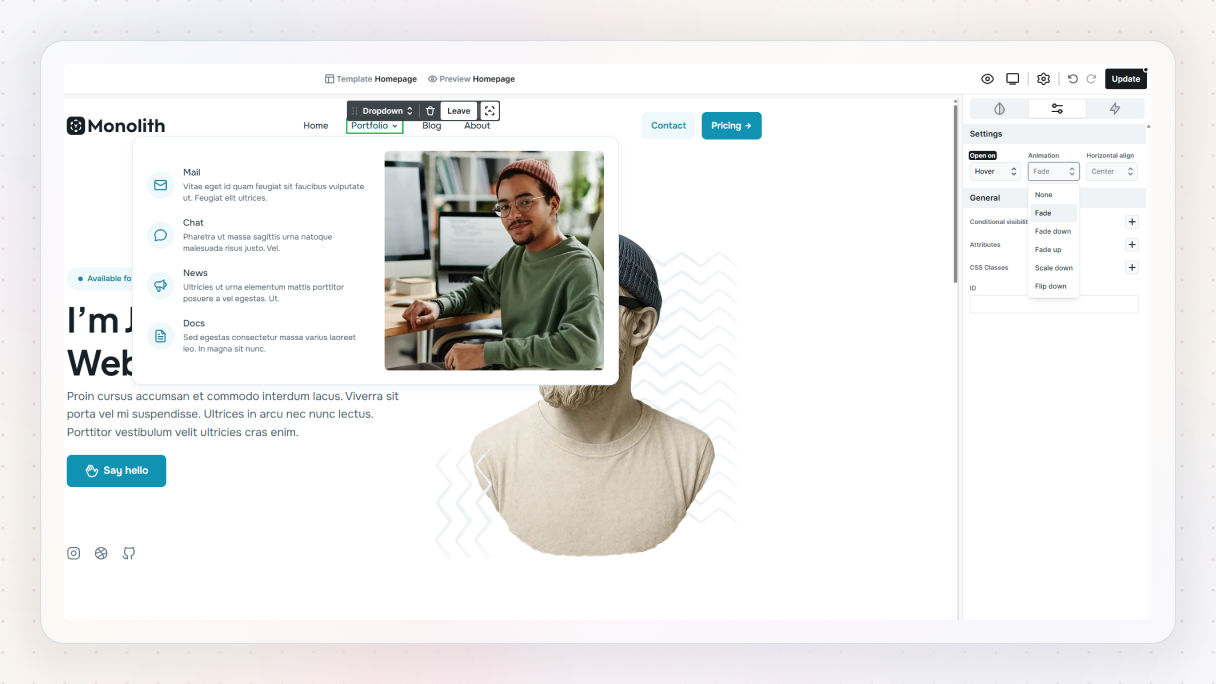Select Scale down animation option

[x=1054, y=268]
